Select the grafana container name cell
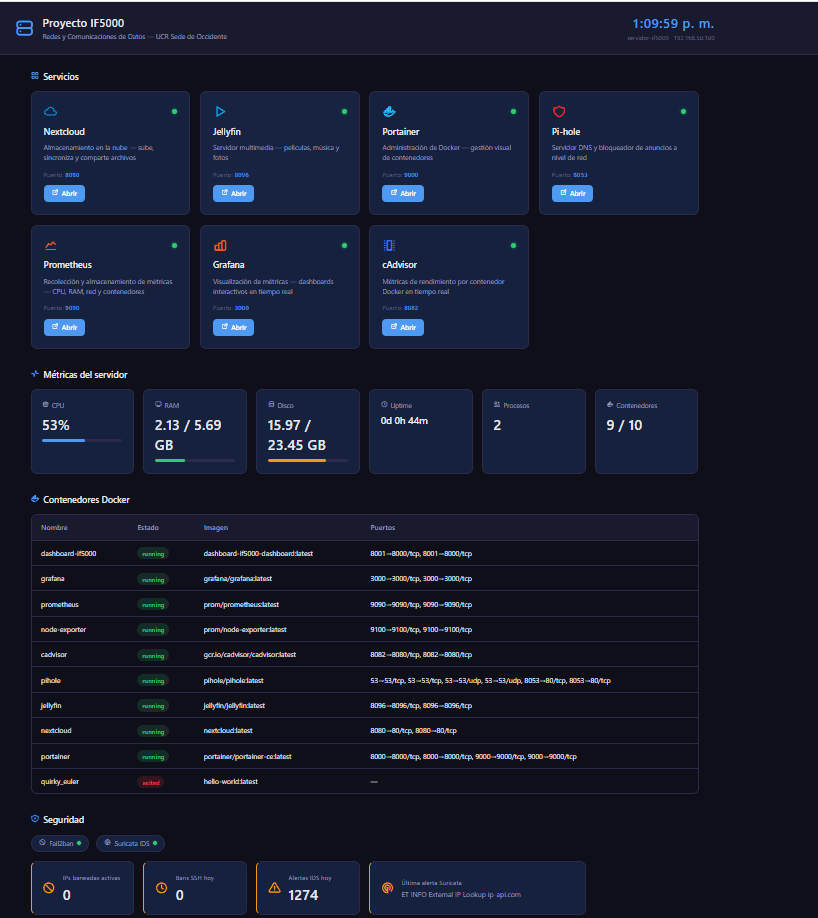 tap(53, 578)
